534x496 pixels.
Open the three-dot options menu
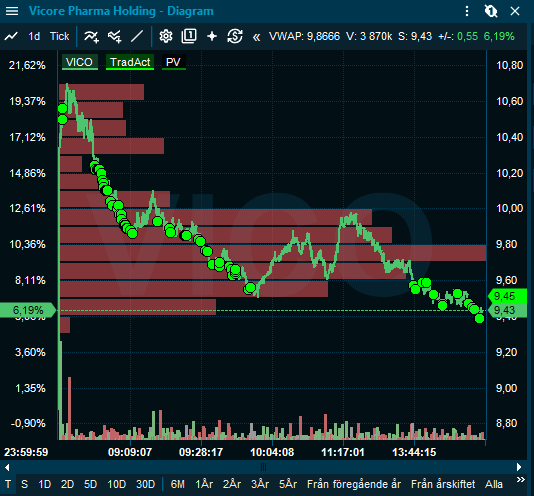tap(467, 11)
